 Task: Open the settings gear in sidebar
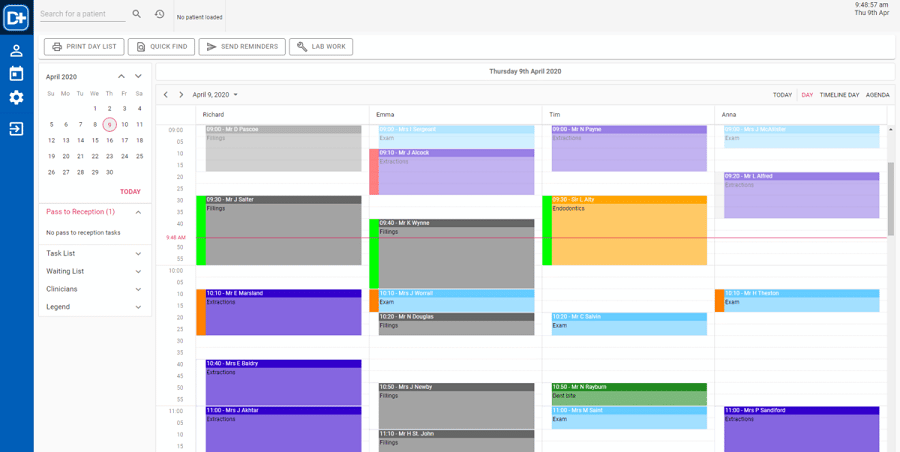16,98
